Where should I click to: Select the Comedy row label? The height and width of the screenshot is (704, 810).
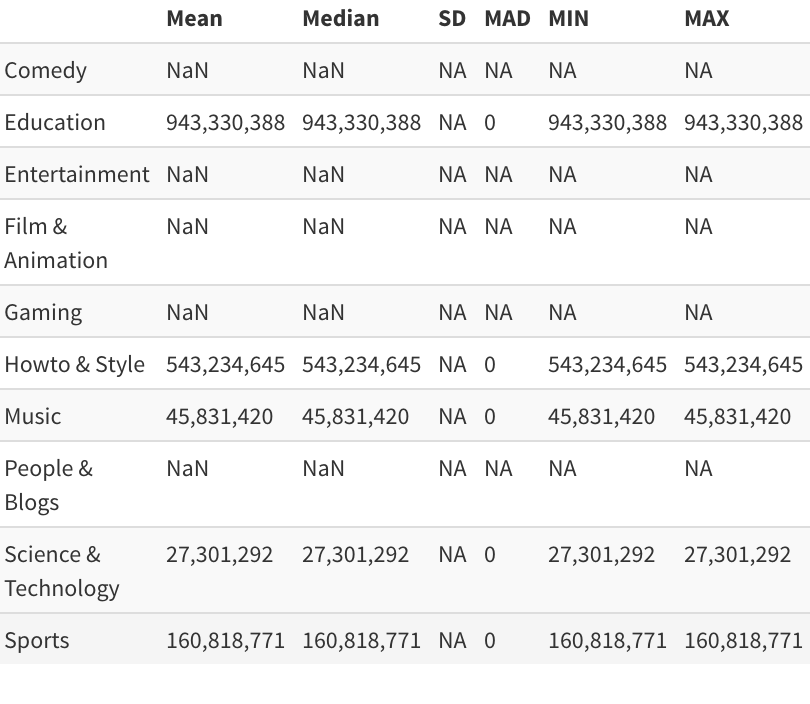pos(45,71)
